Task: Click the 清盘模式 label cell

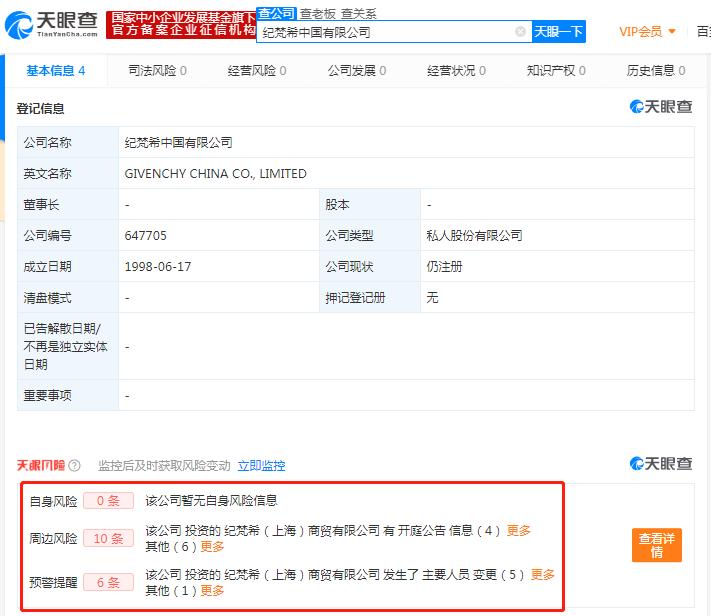Action: (68, 298)
